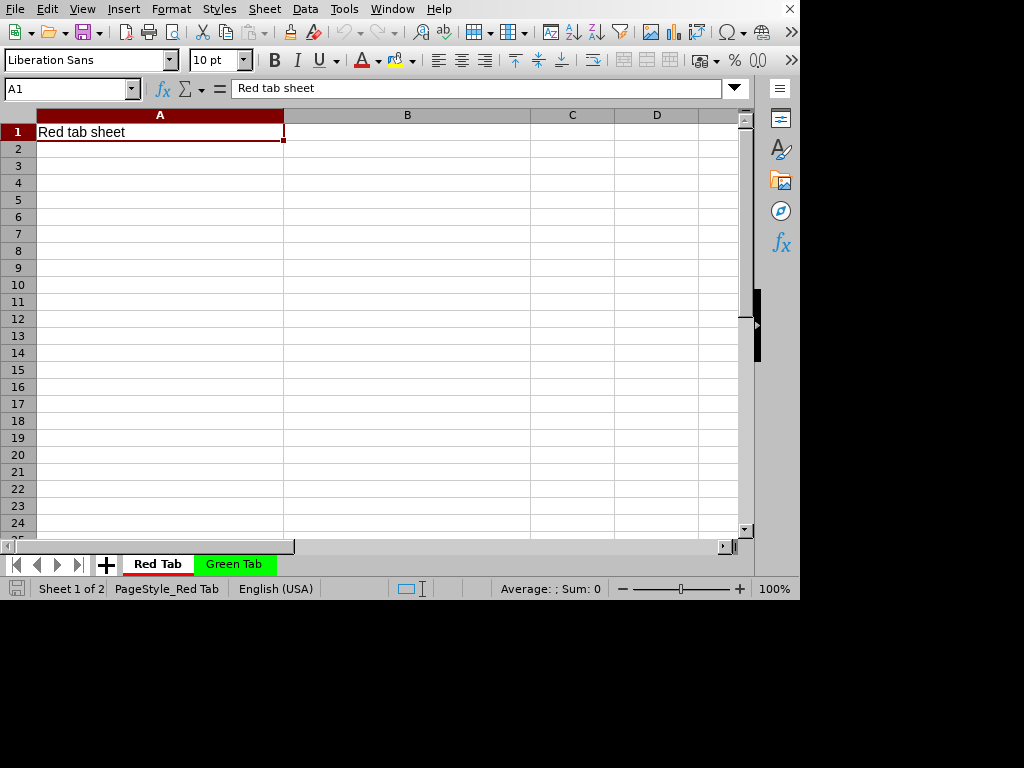Toggle Bold formatting
Image resolution: width=1024 pixels, height=768 pixels.
pyautogui.click(x=274, y=60)
